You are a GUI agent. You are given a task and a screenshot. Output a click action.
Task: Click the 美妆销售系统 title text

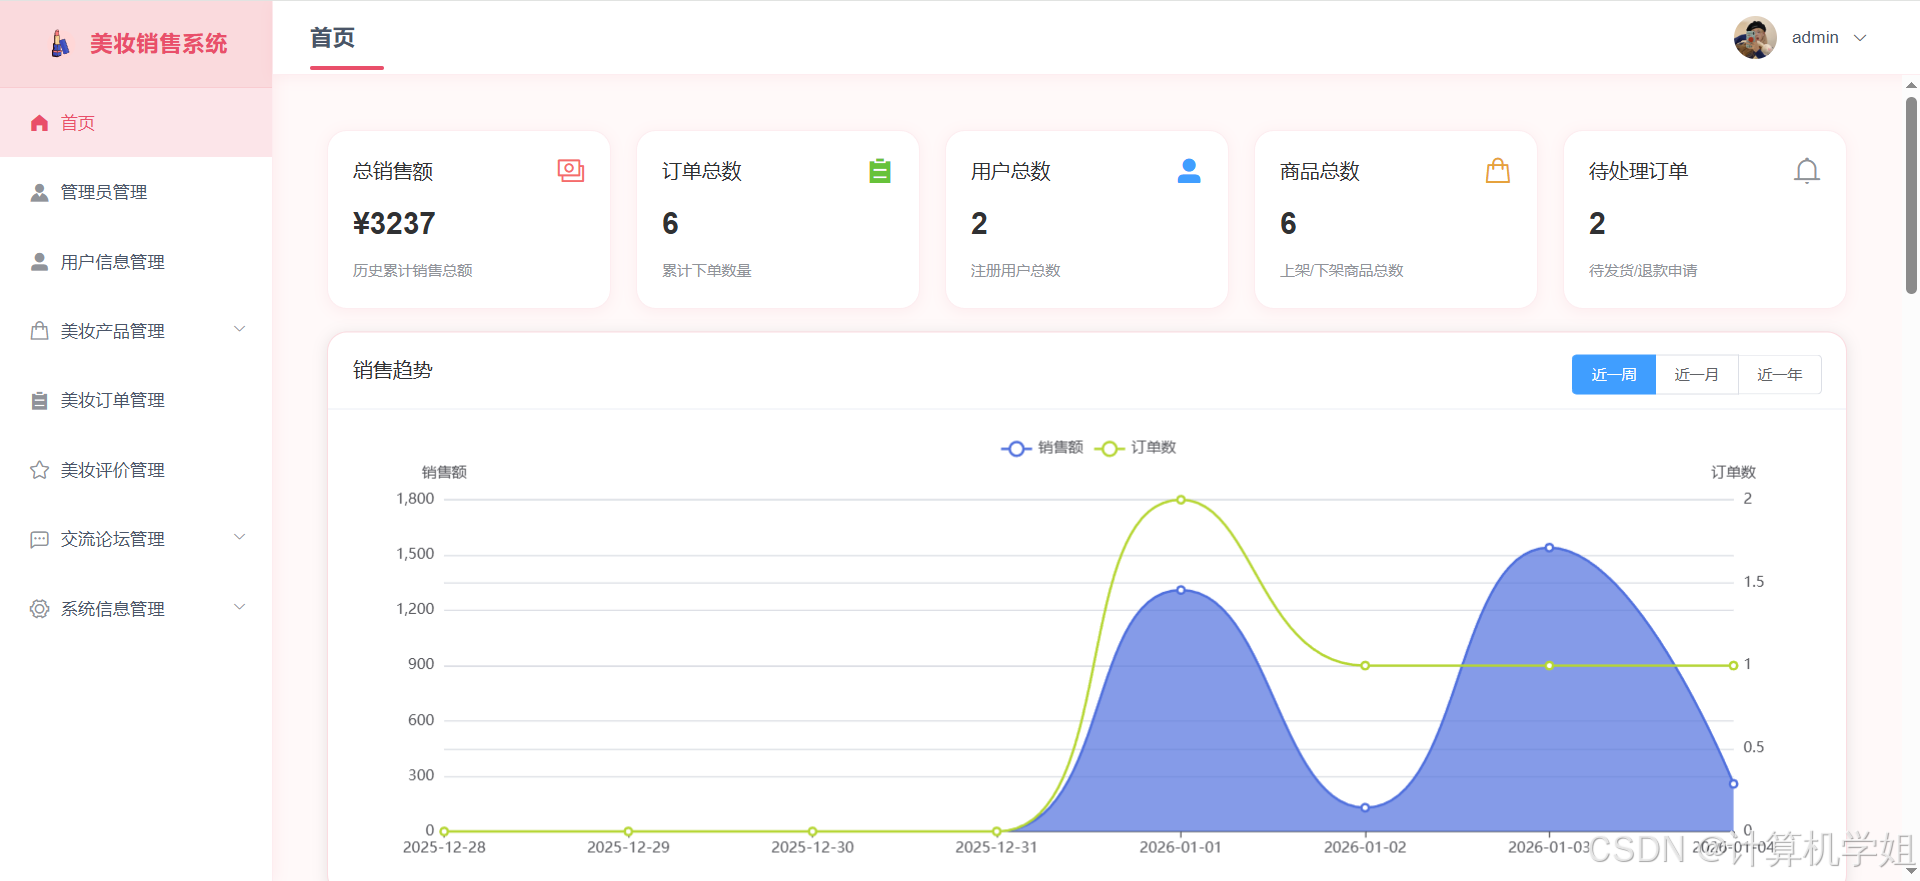click(x=158, y=44)
